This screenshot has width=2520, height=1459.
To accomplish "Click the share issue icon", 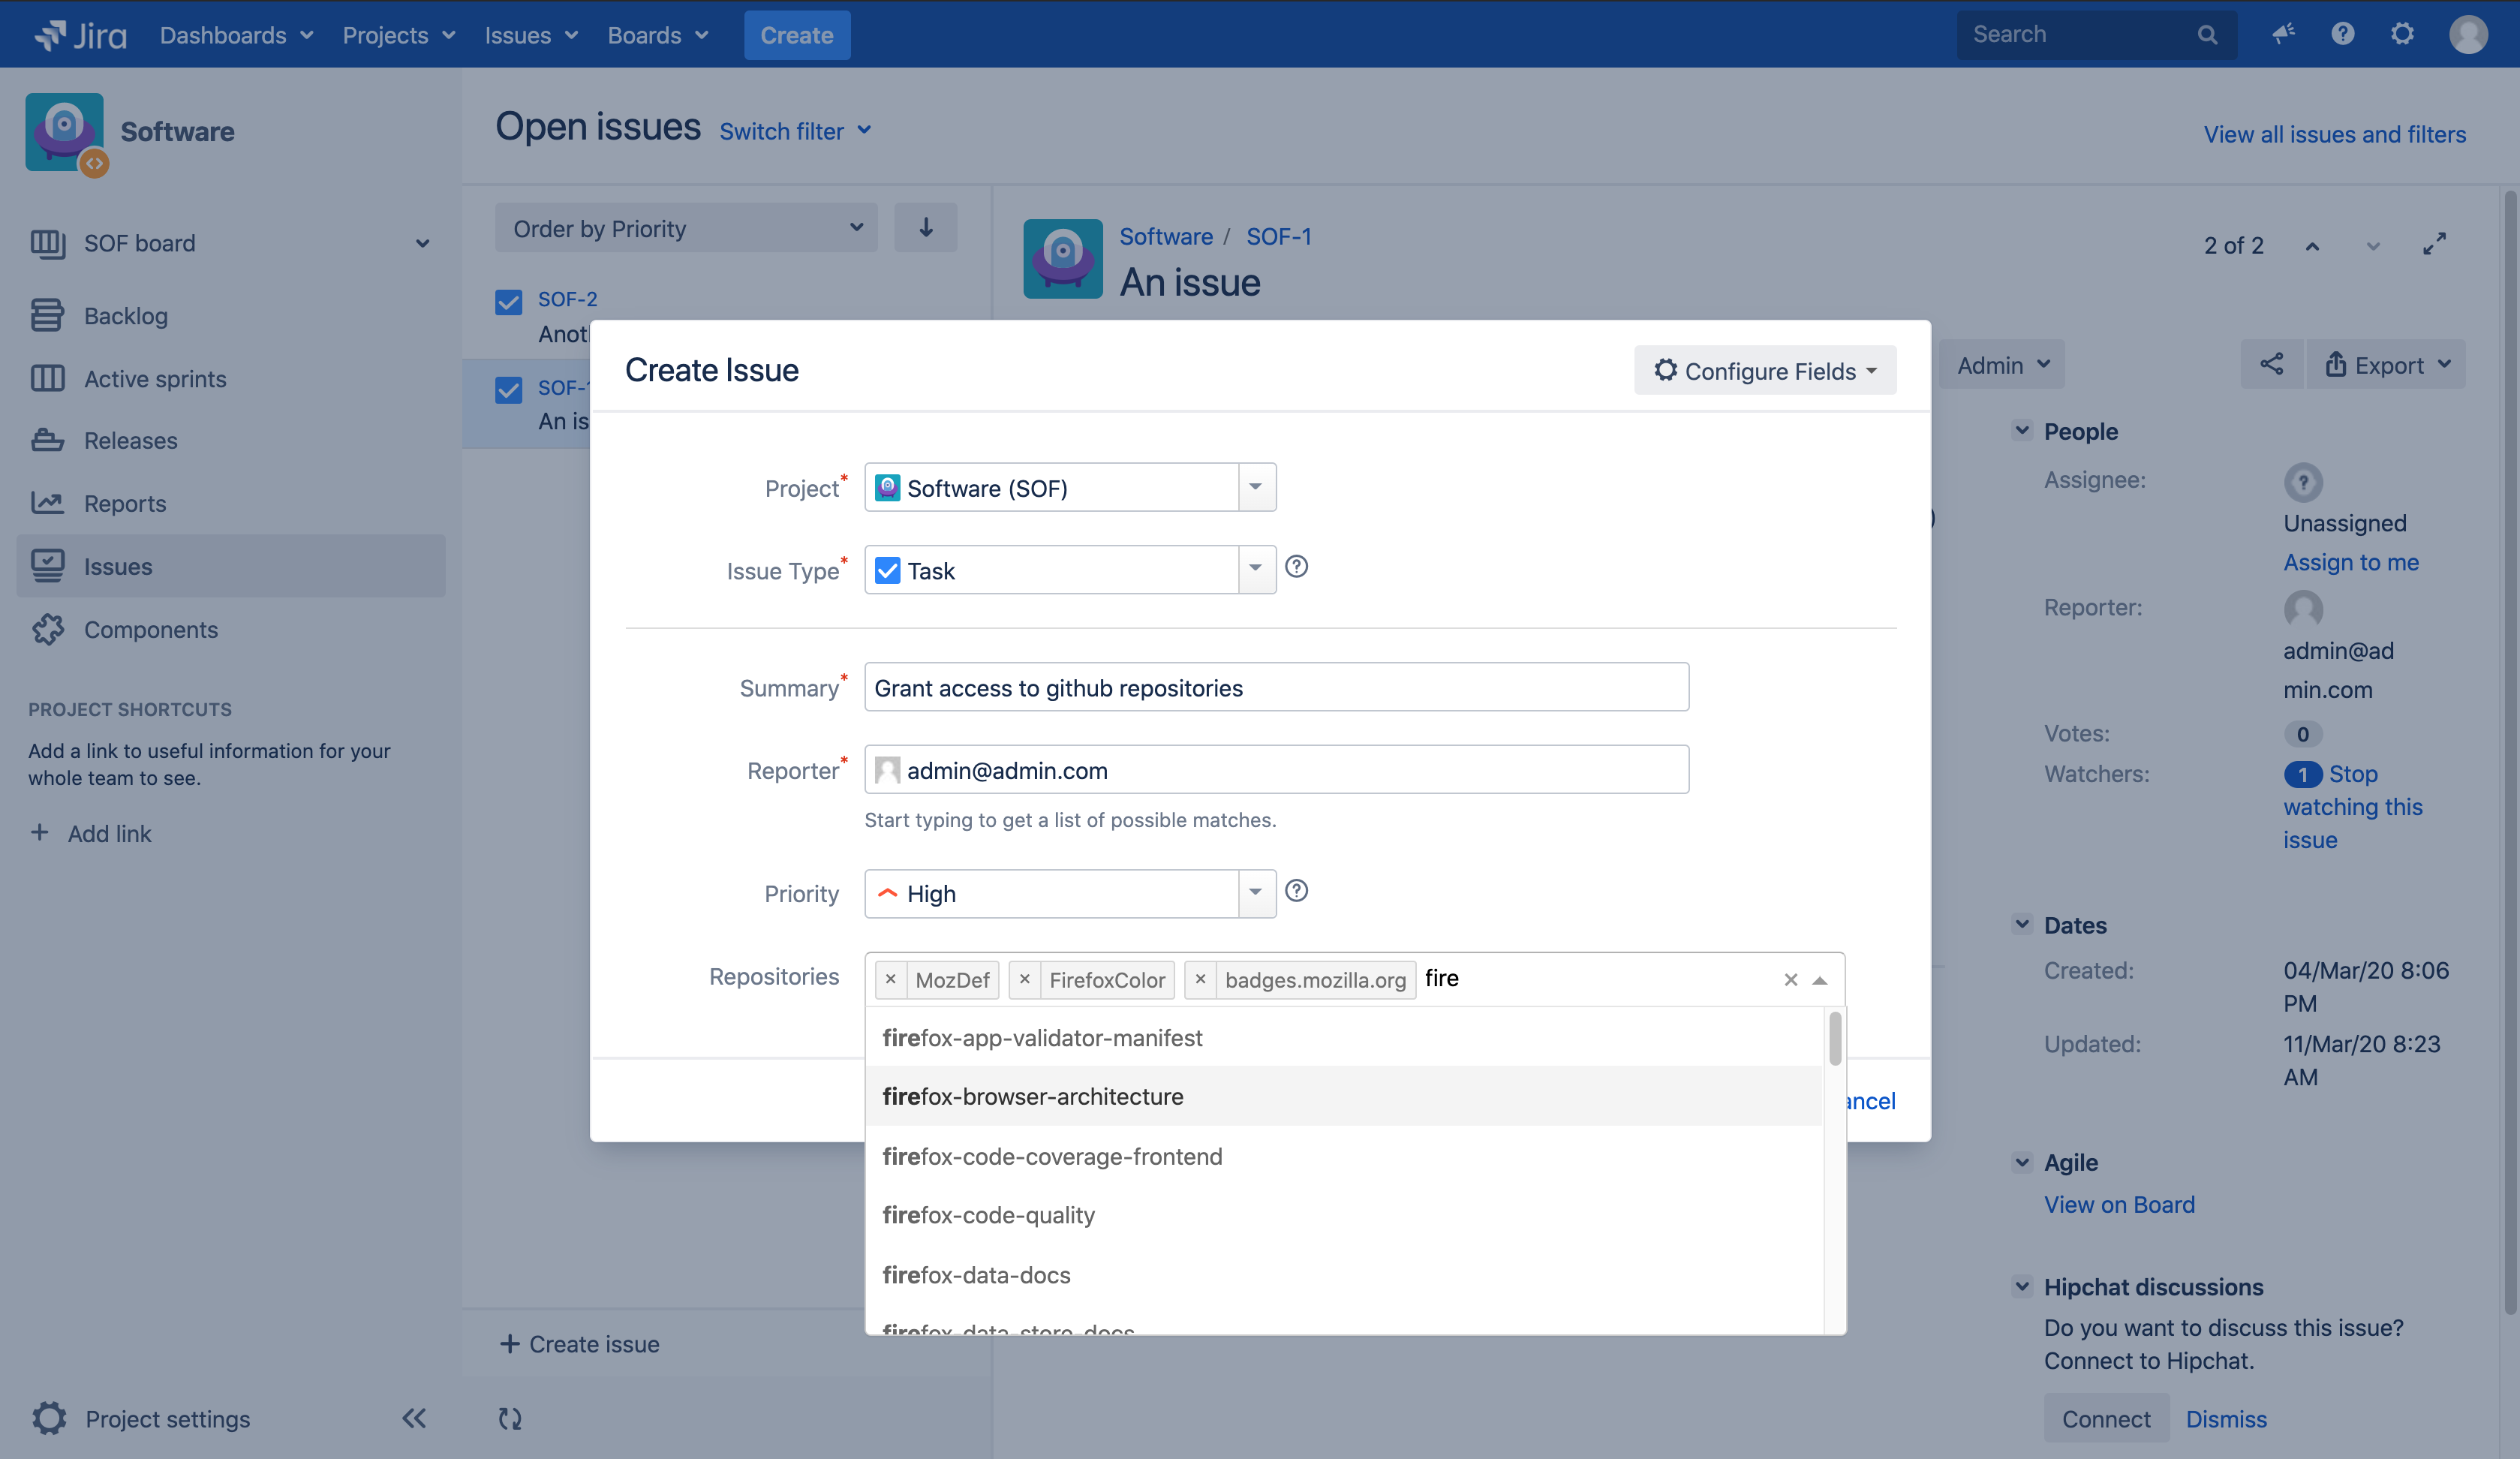I will [x=2271, y=364].
